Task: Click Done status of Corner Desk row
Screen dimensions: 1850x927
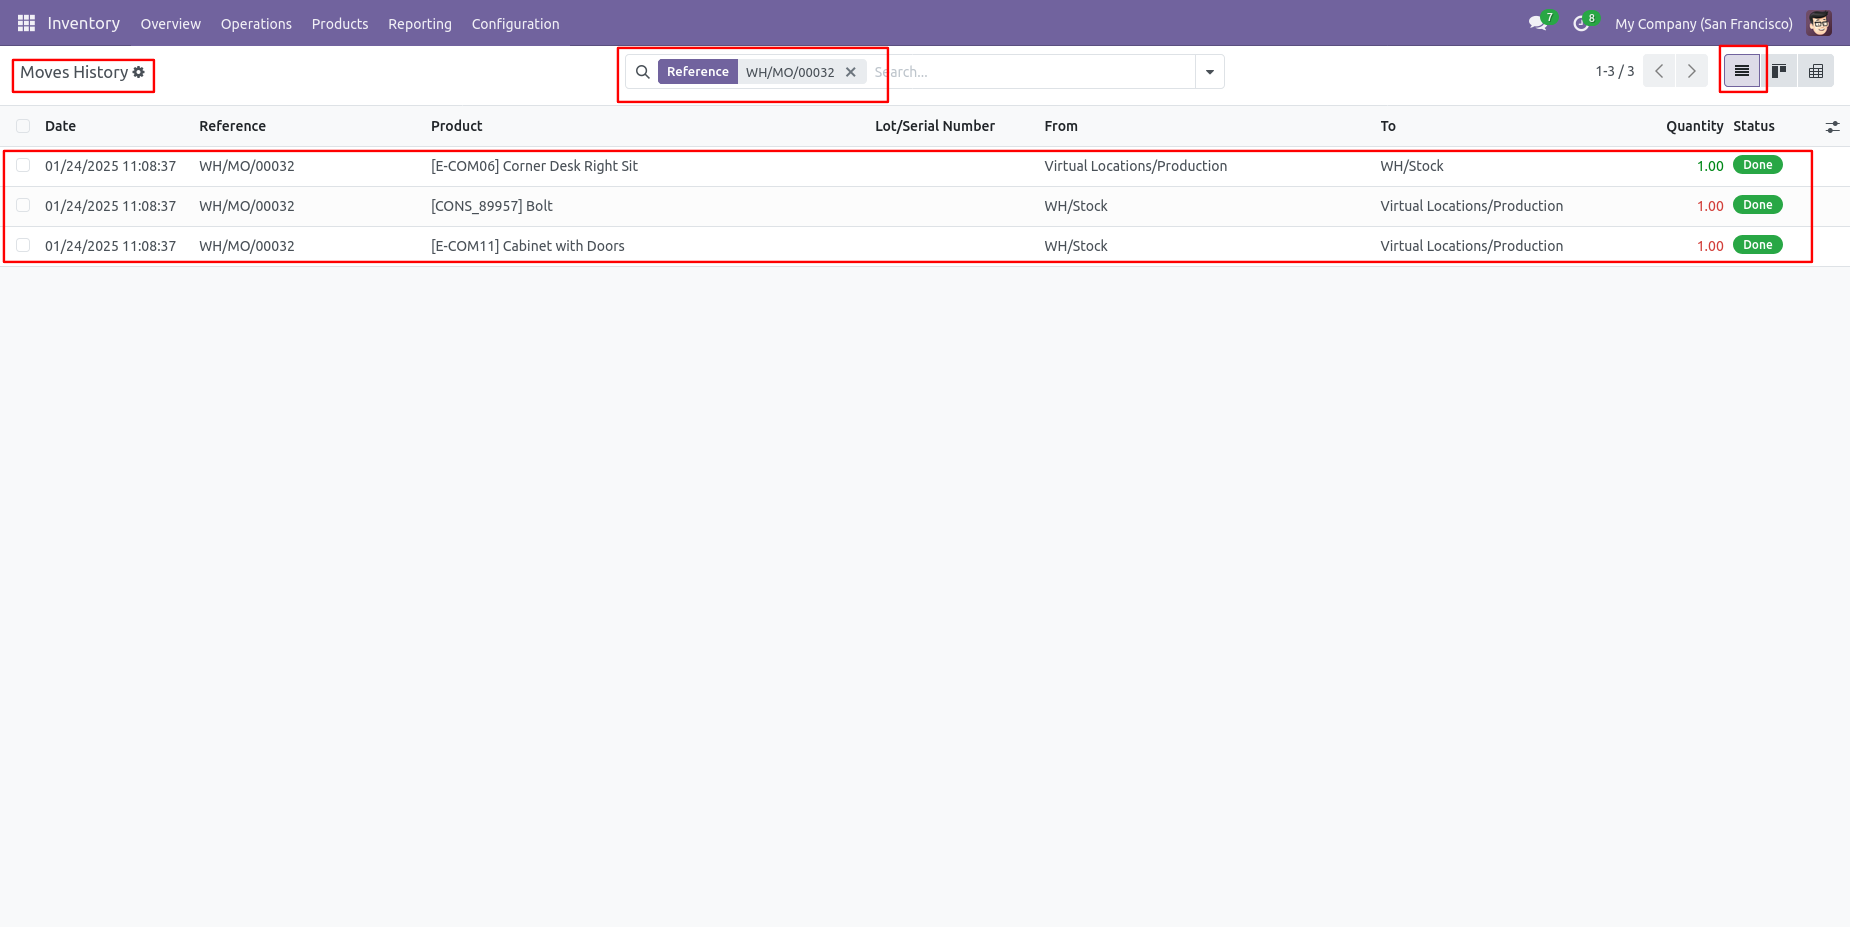Action: point(1757,165)
